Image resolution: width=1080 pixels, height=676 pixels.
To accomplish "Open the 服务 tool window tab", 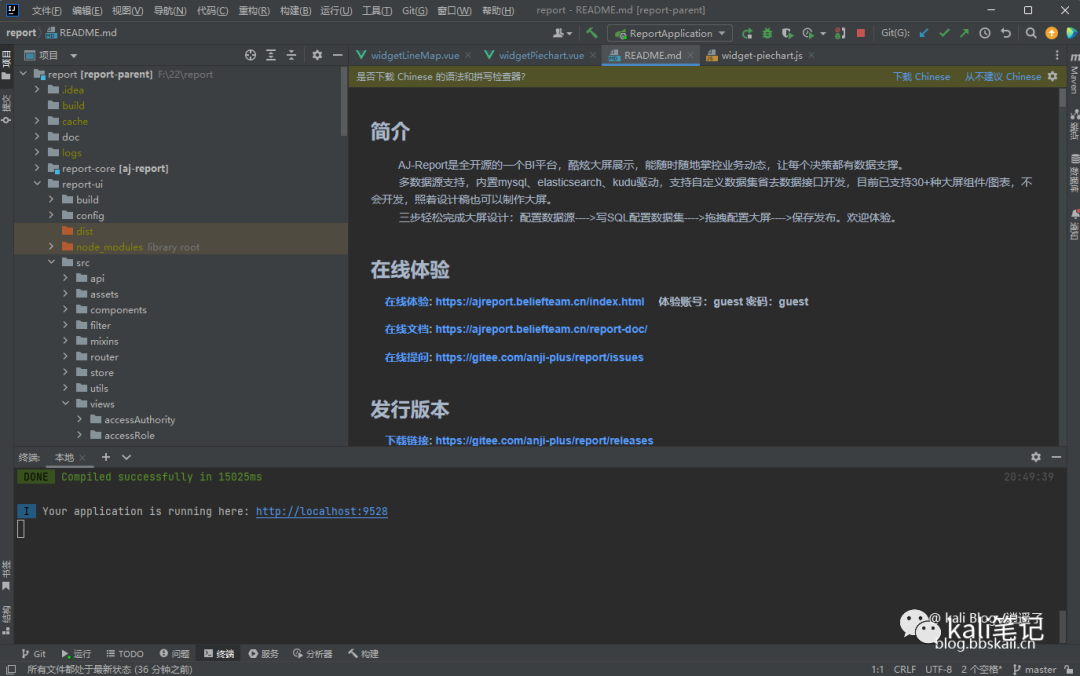I will pos(263,654).
